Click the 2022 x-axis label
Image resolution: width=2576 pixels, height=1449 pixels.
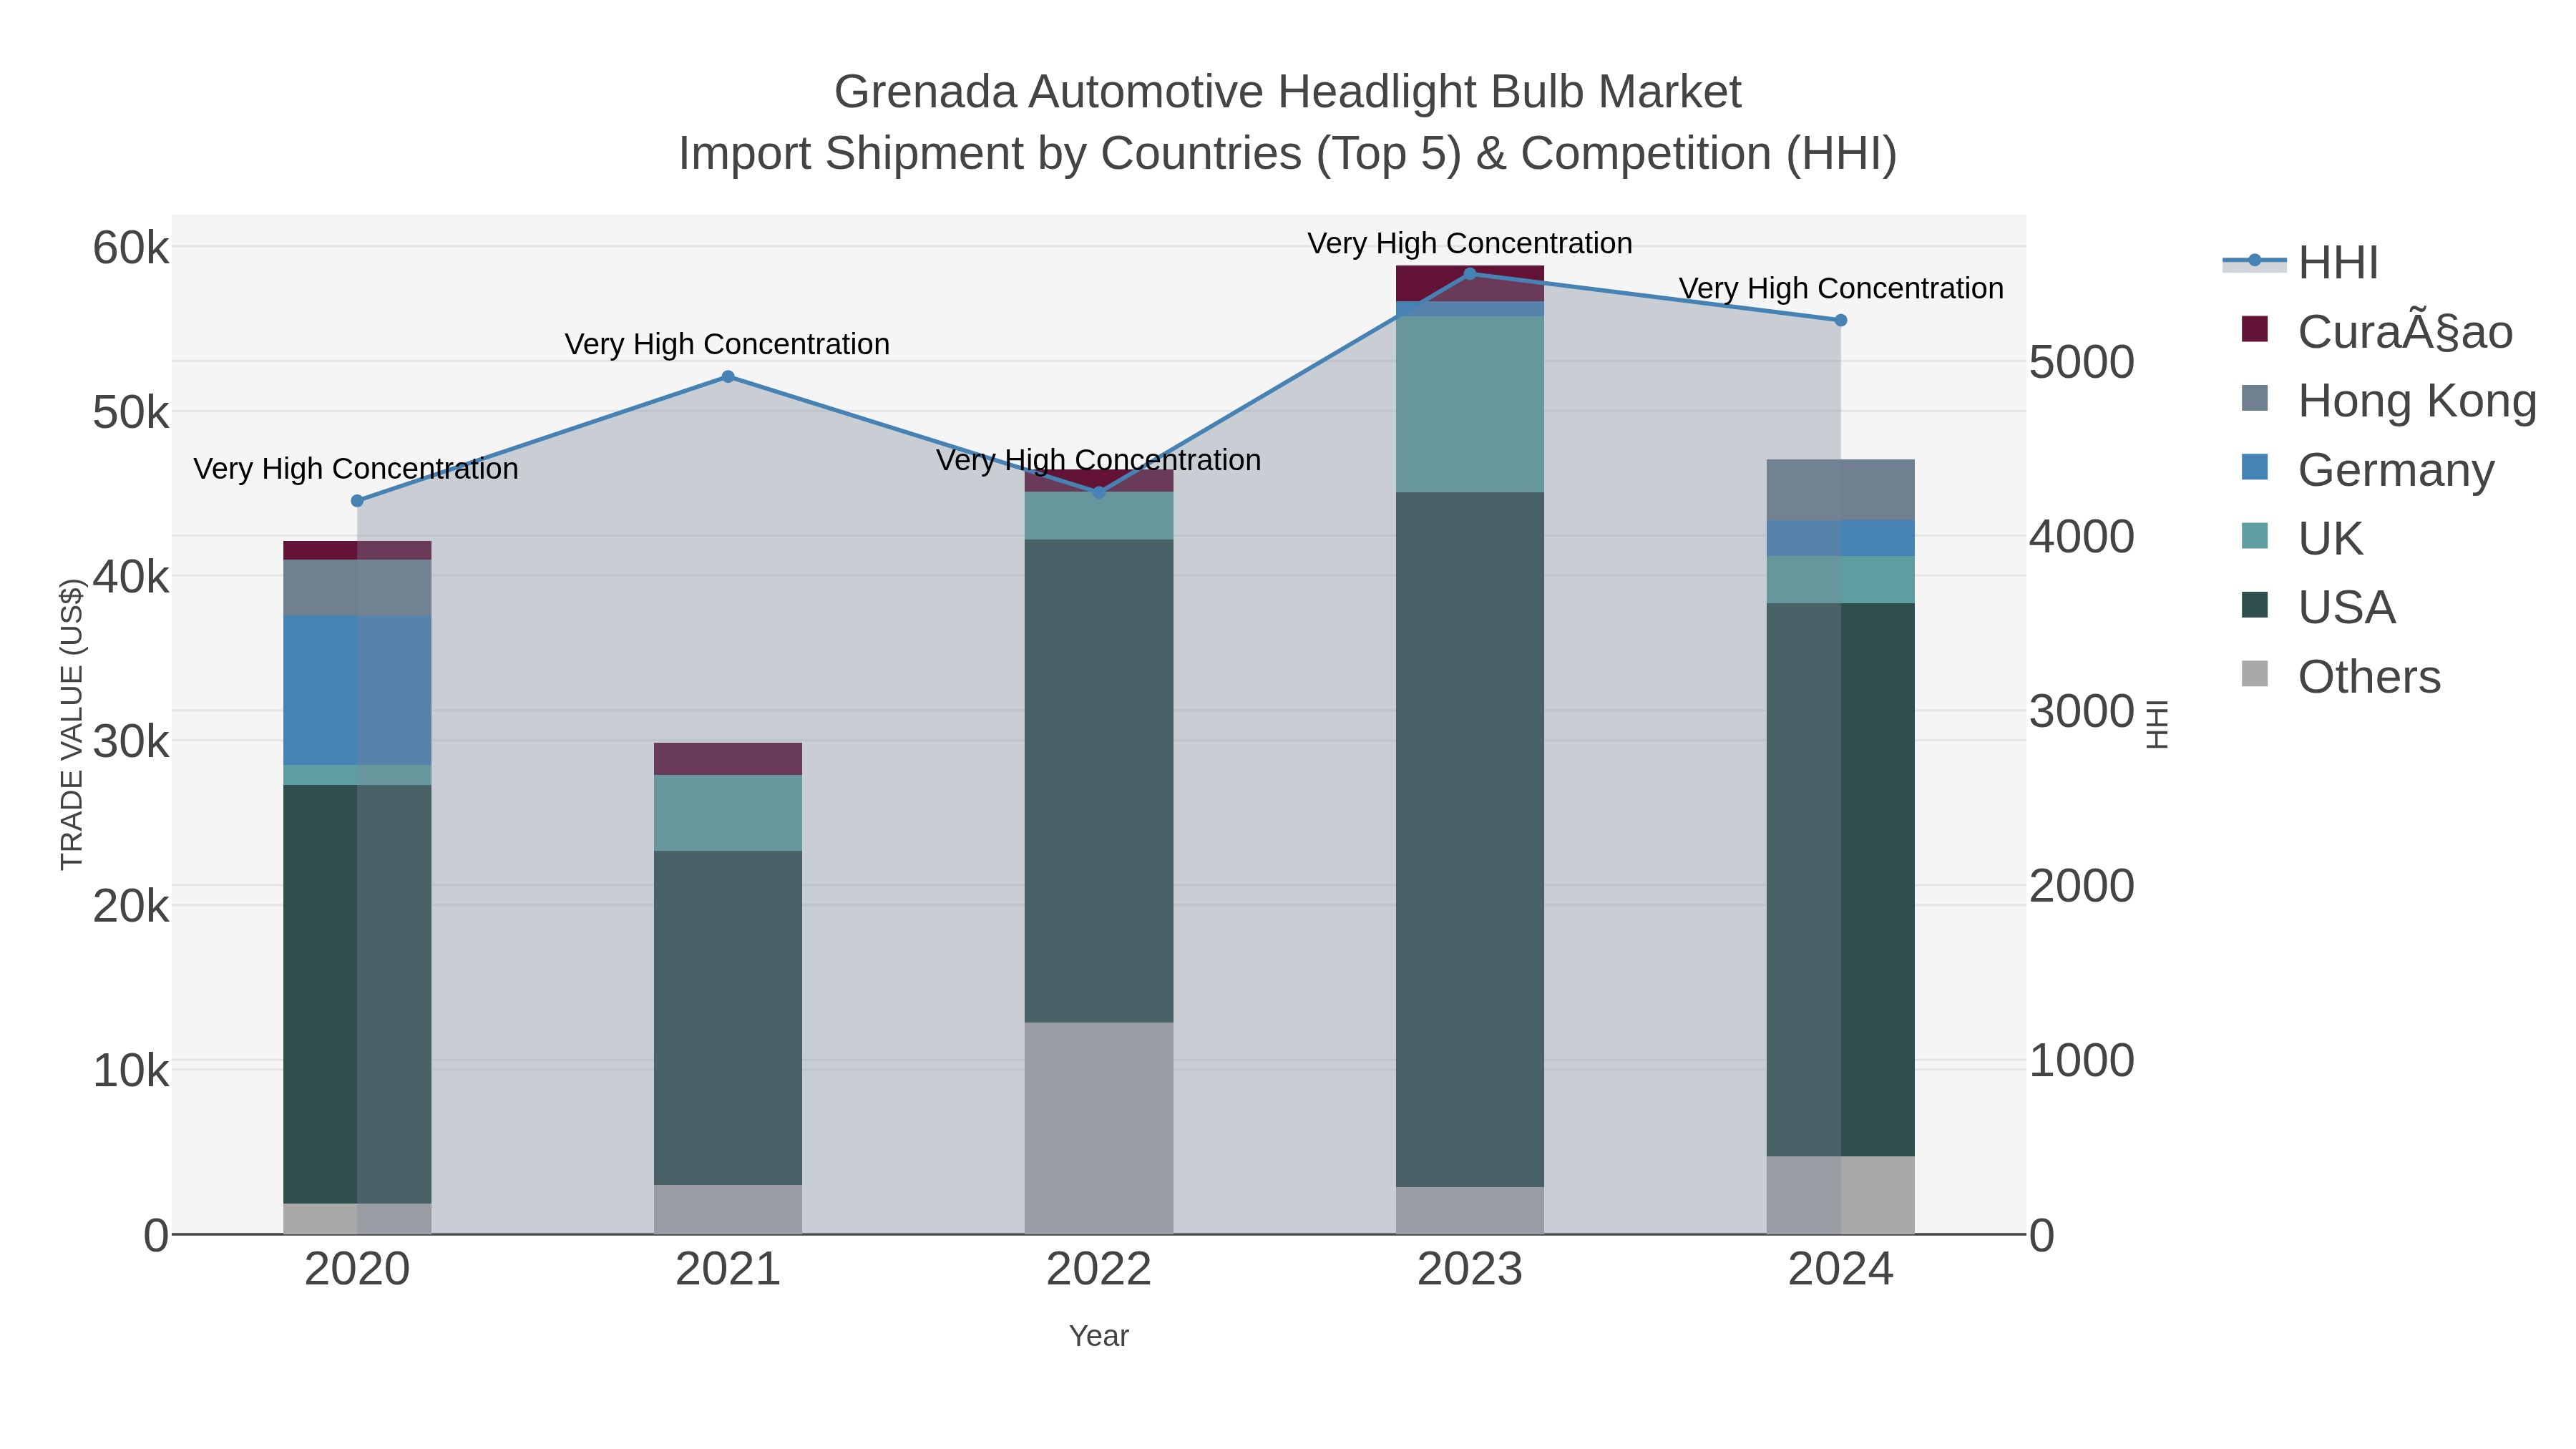tap(1099, 1270)
